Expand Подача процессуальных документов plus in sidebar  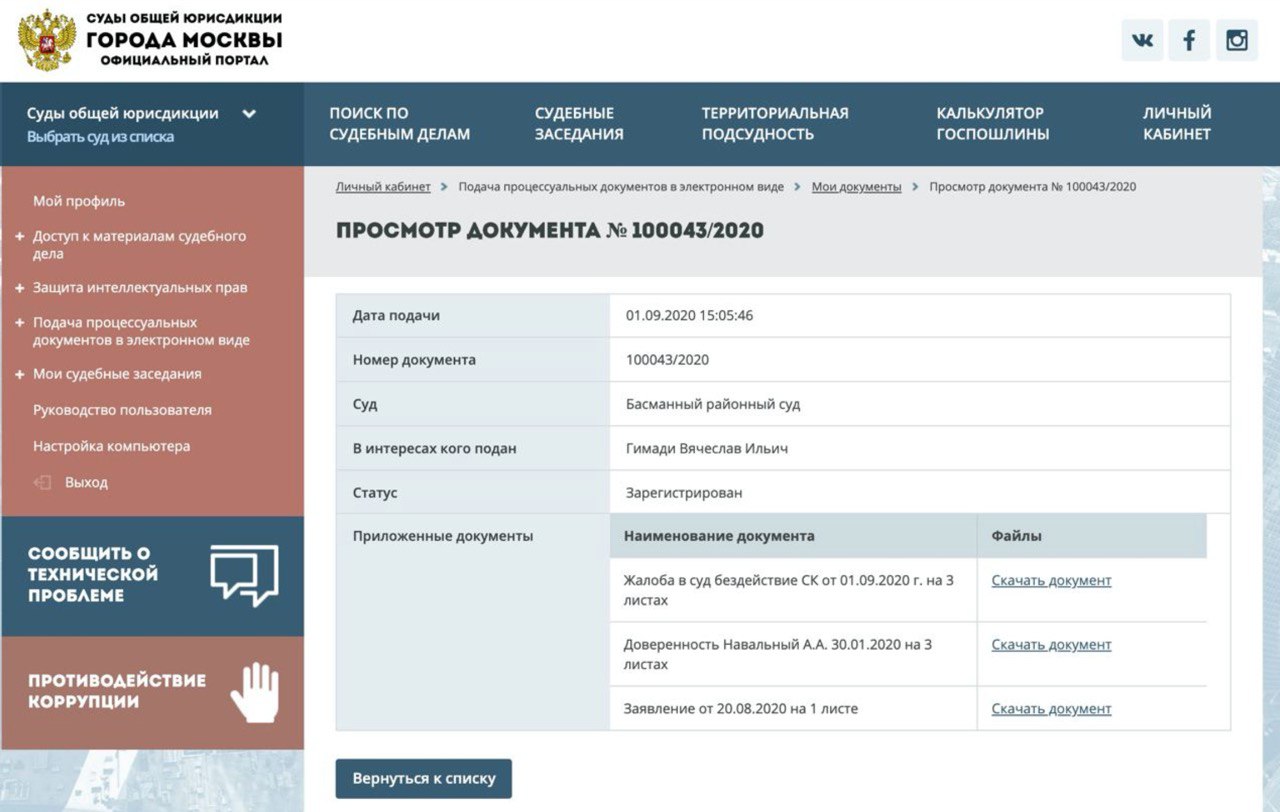(x=20, y=323)
